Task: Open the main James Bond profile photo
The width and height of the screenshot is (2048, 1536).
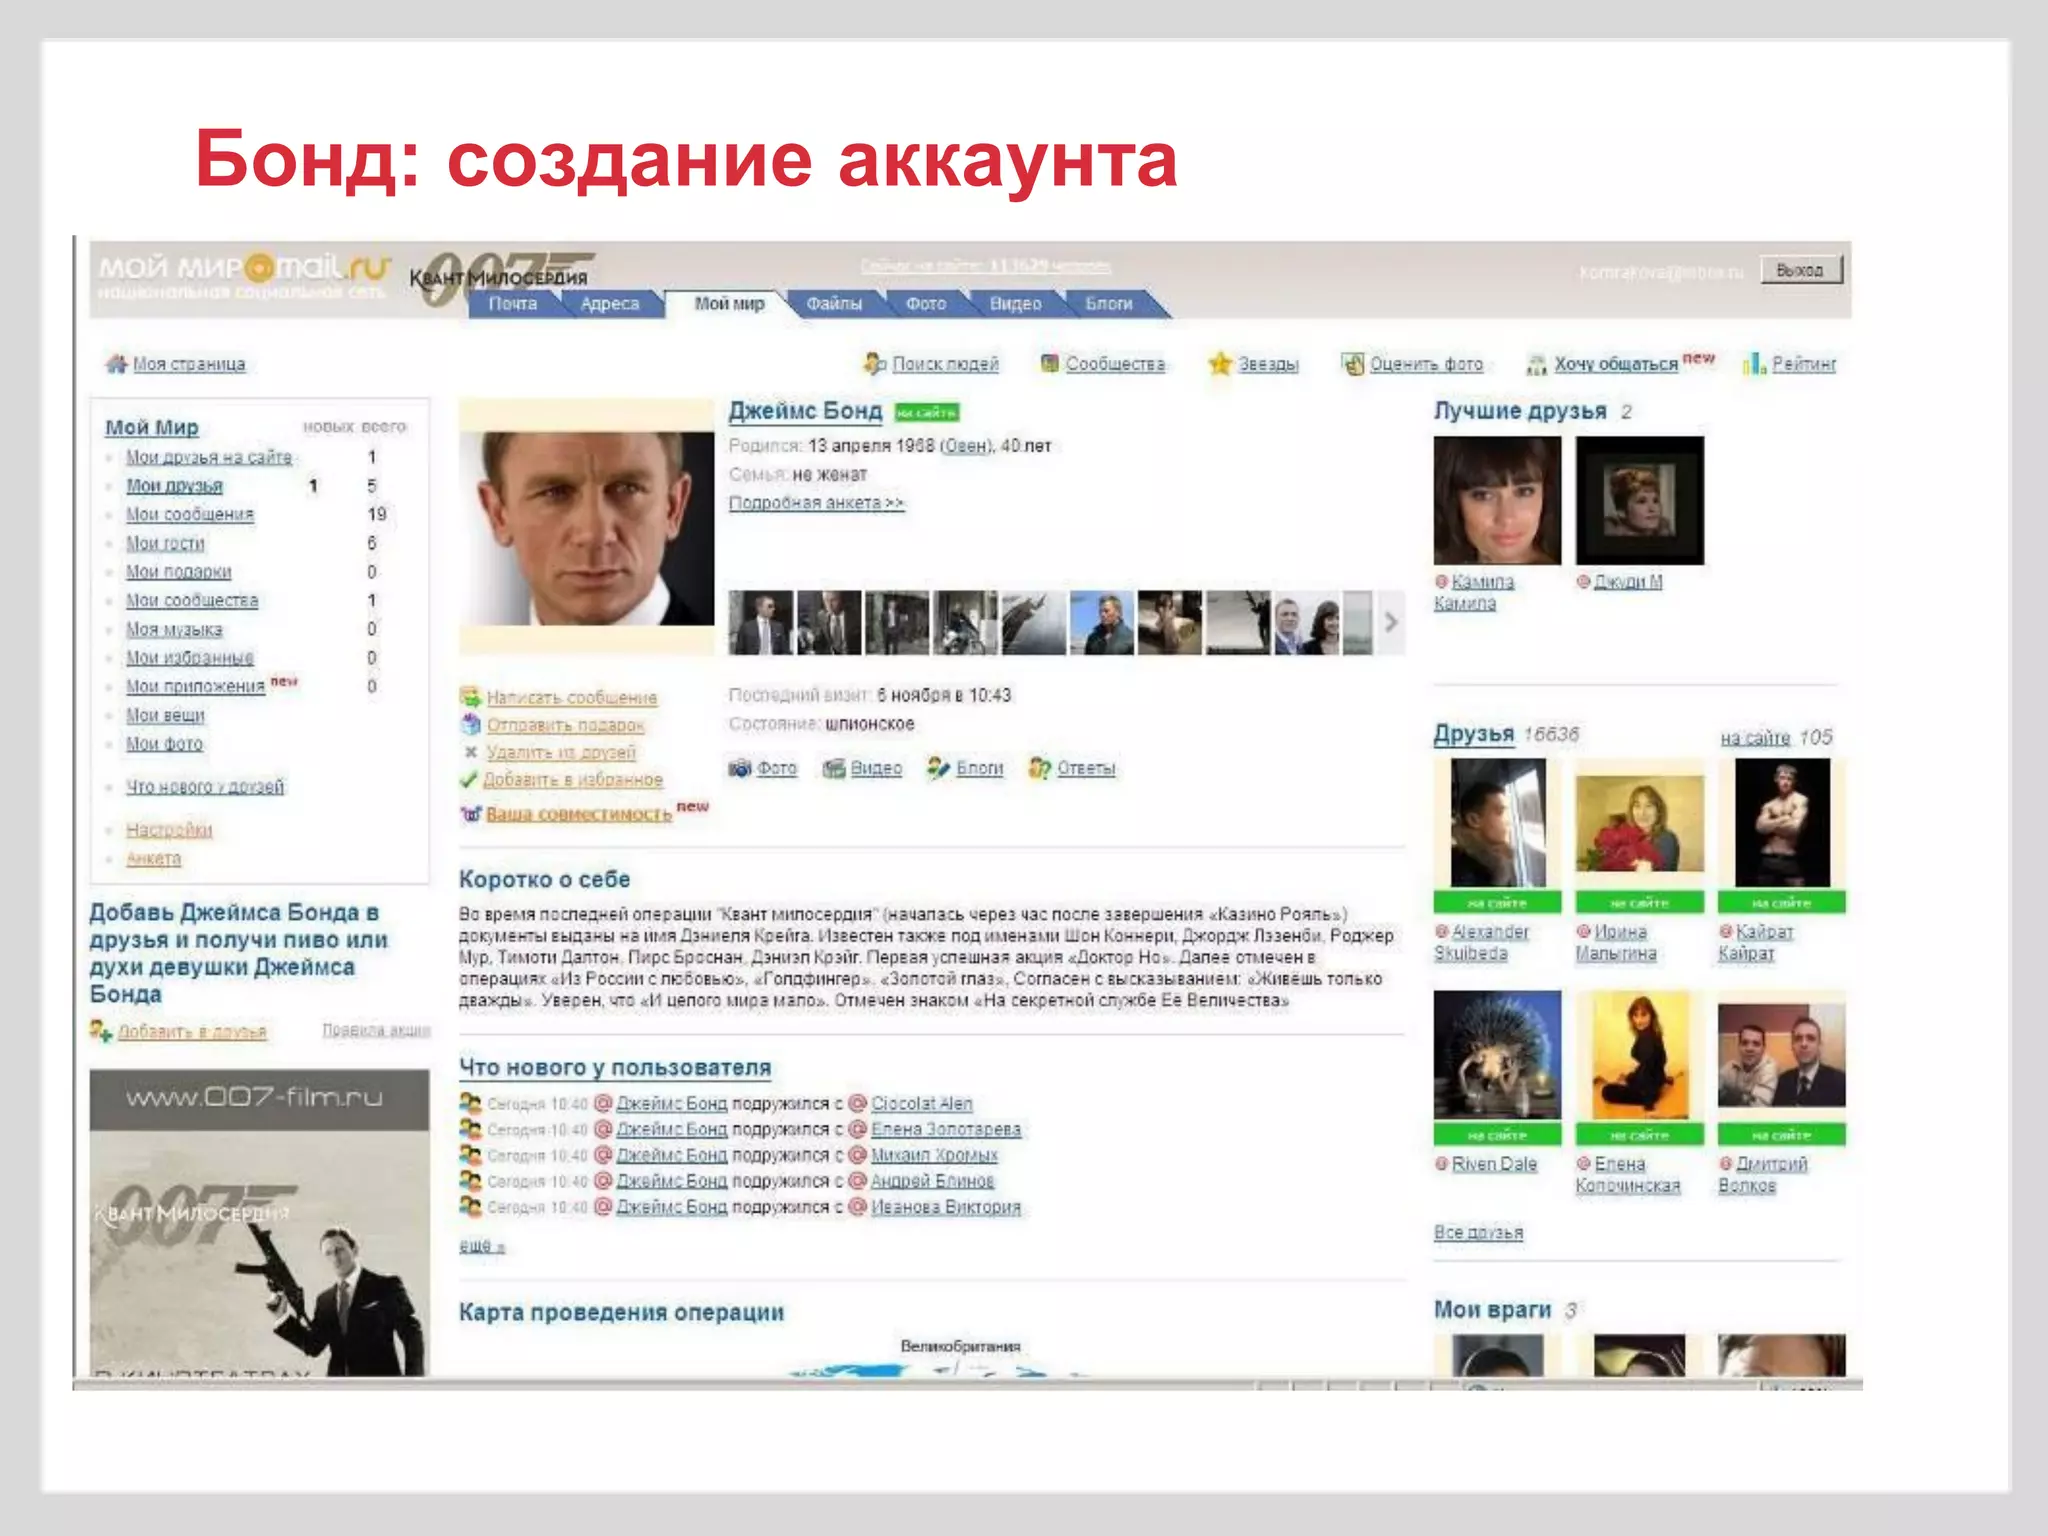Action: [x=587, y=527]
